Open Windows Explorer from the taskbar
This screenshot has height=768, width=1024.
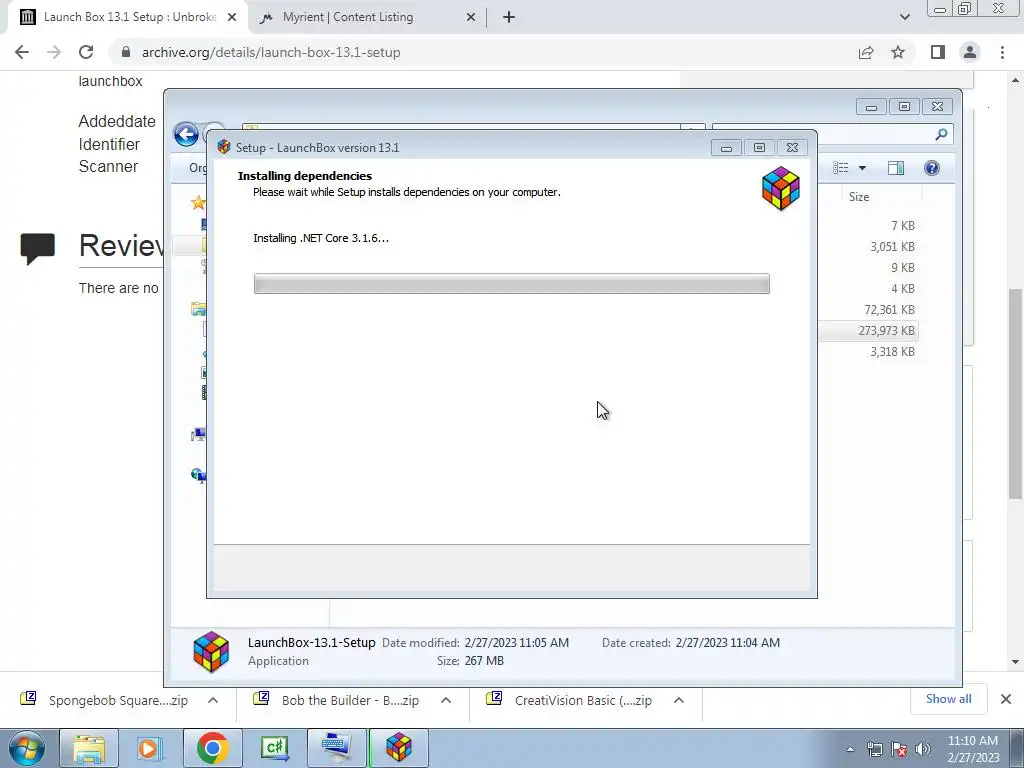89,748
